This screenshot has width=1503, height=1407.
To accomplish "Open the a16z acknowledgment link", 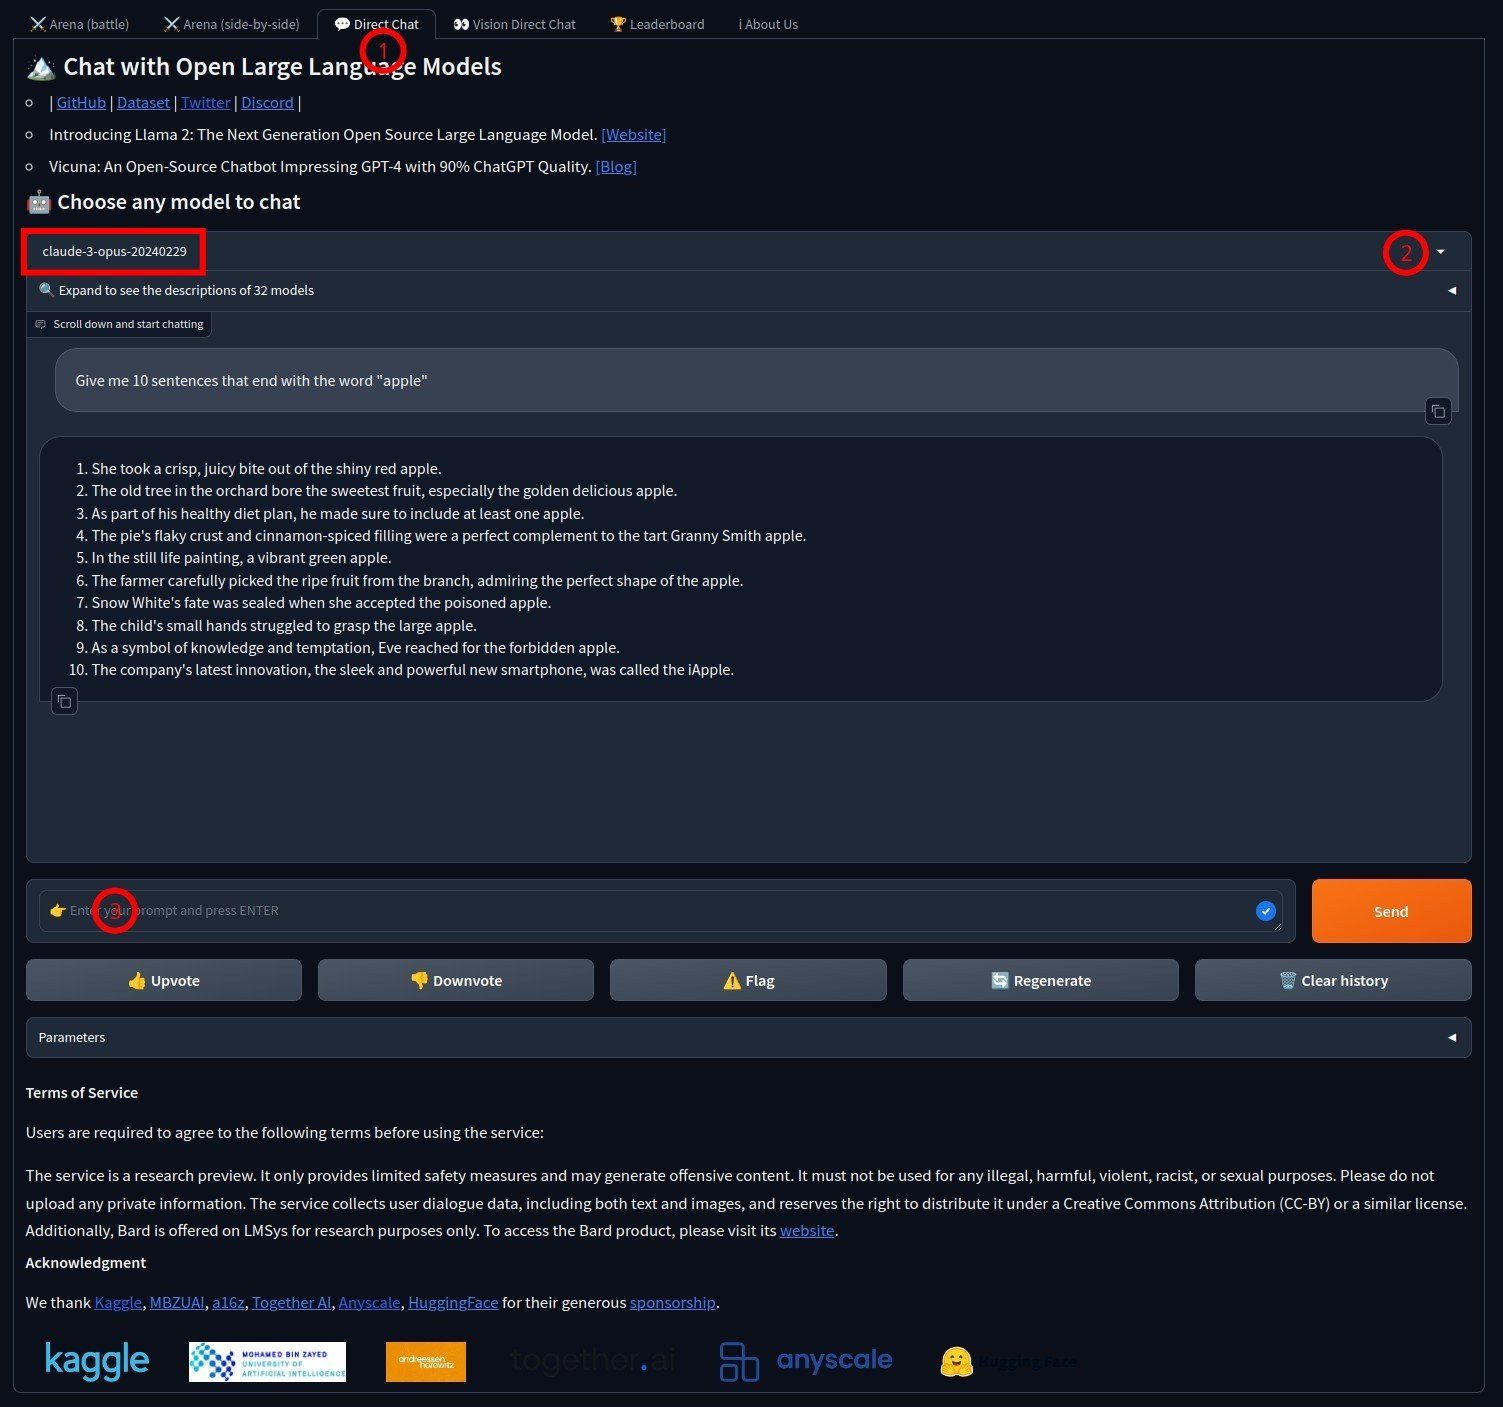I will click(x=228, y=1303).
